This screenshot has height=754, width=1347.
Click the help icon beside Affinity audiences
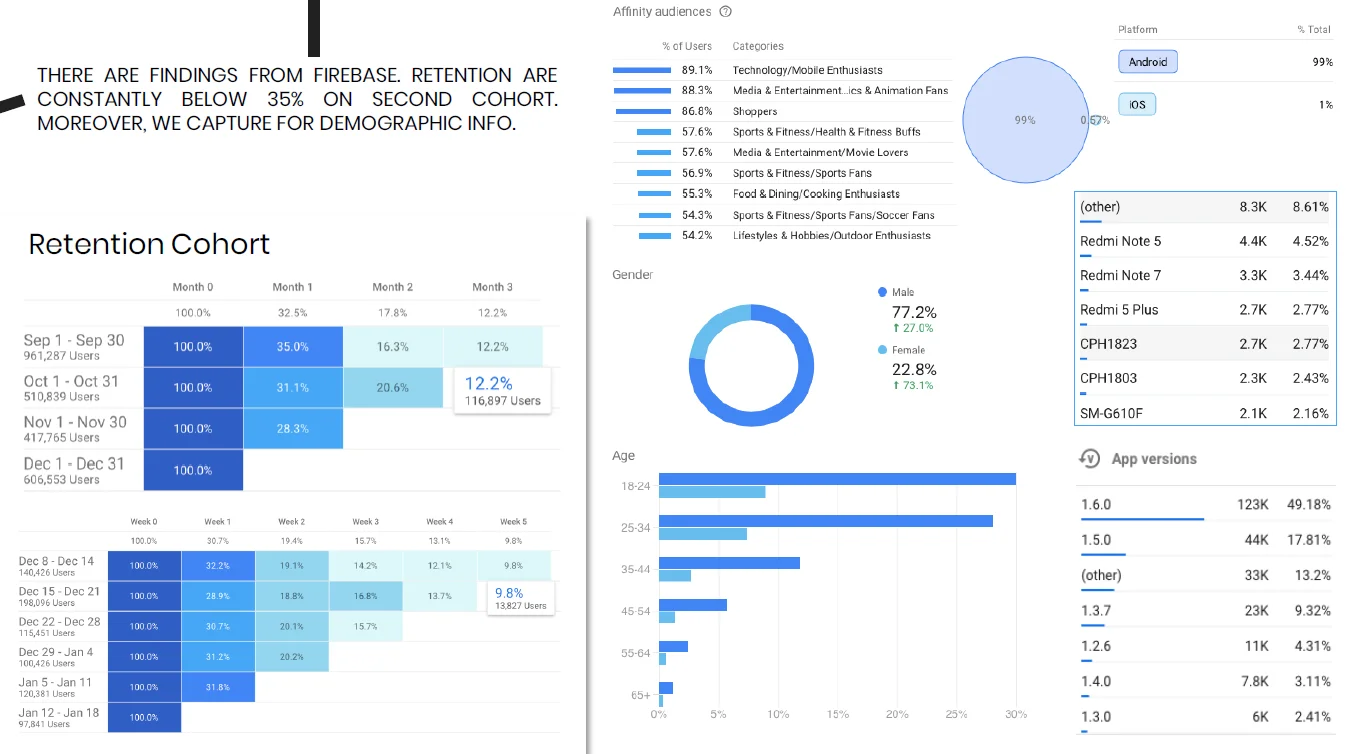click(x=726, y=12)
